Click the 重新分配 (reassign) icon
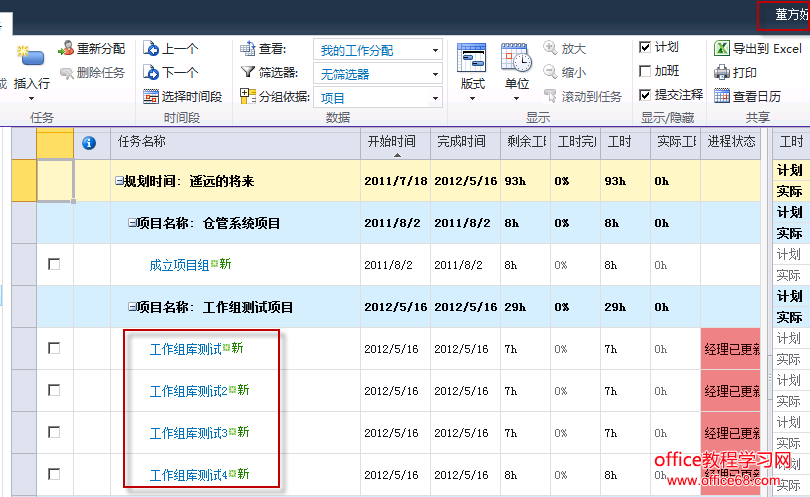Viewport: 810px width, 497px height. coord(66,48)
